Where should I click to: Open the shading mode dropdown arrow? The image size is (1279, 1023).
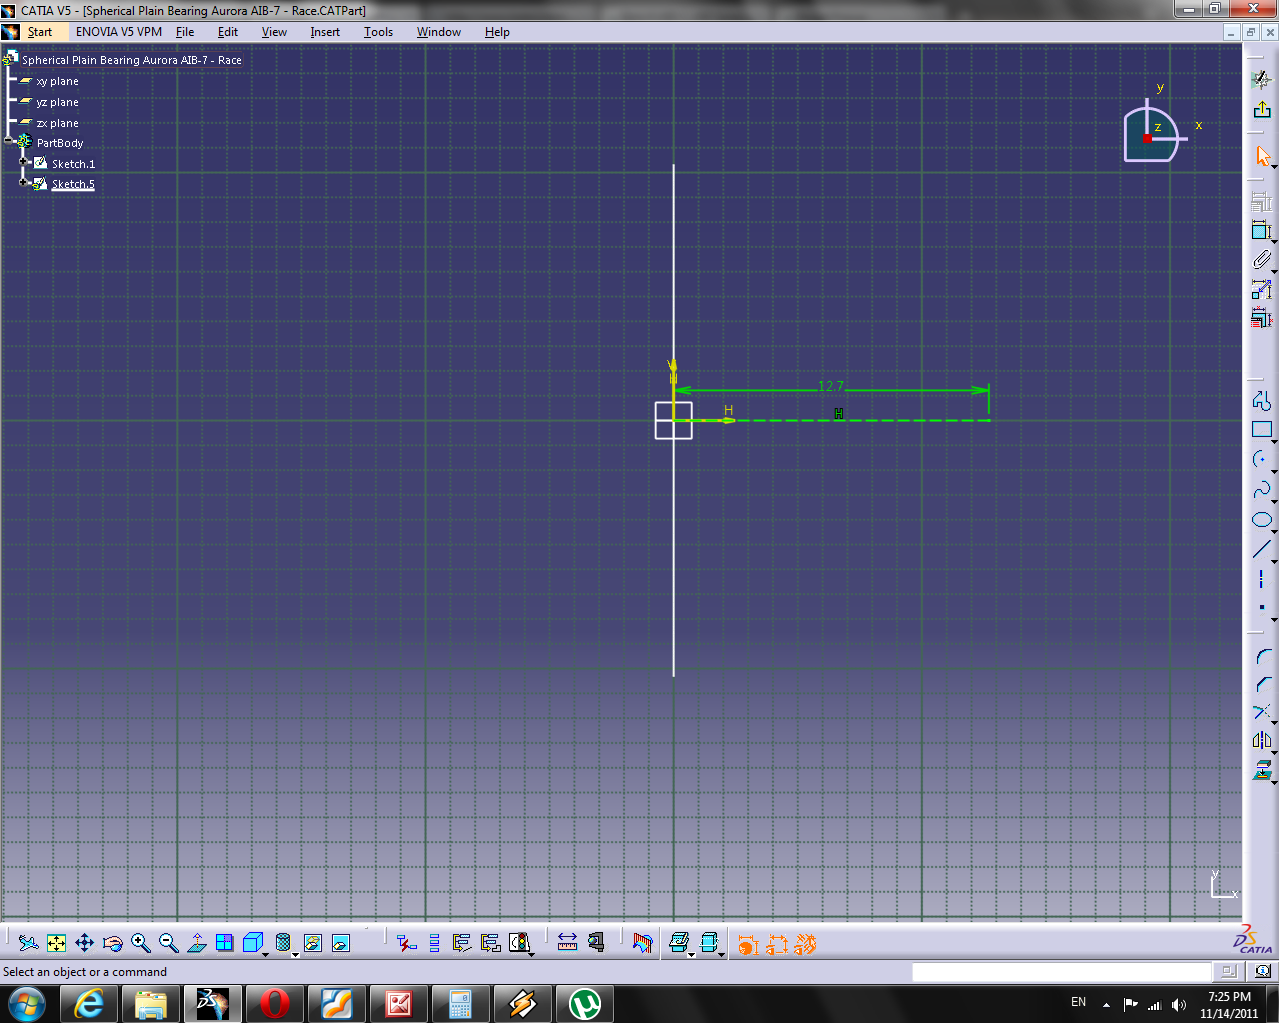(x=295, y=954)
